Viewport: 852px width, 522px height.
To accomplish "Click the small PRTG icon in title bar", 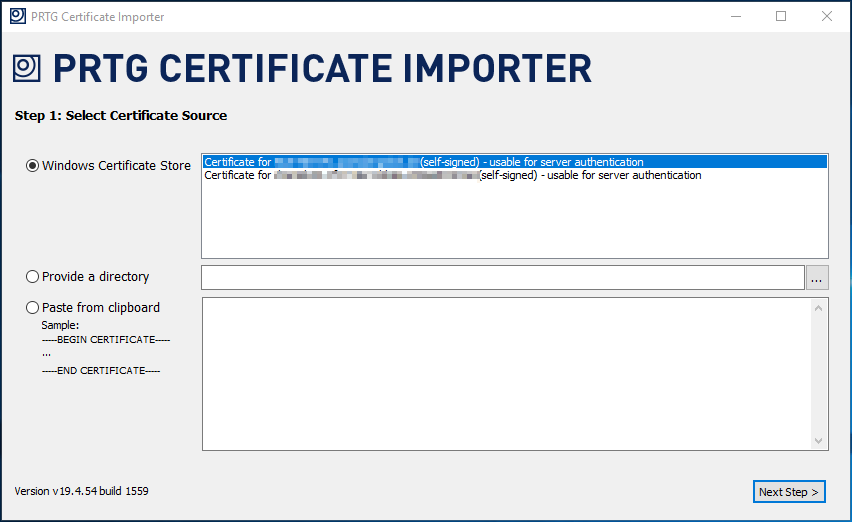I will pyautogui.click(x=15, y=17).
